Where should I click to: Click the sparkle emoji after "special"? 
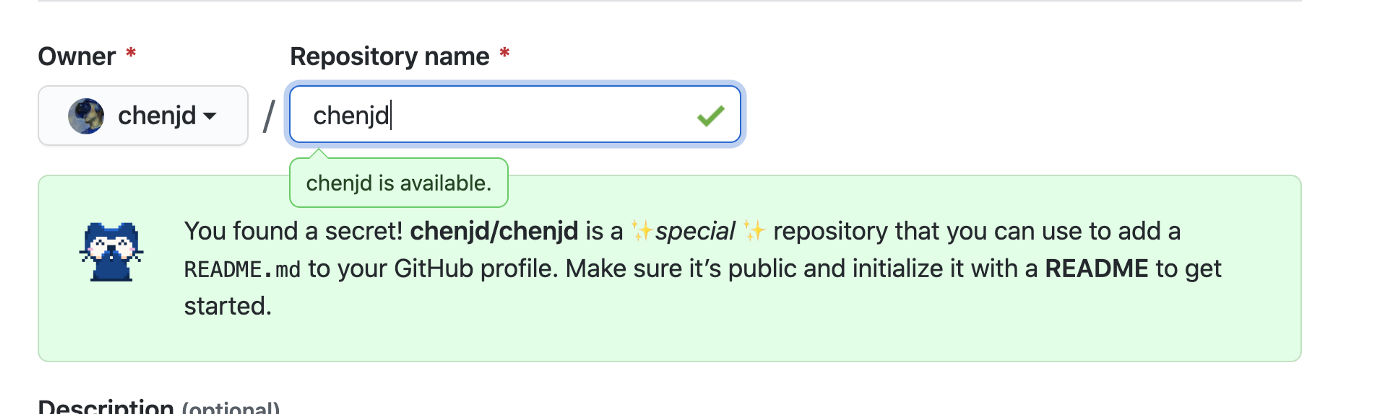[x=755, y=232]
